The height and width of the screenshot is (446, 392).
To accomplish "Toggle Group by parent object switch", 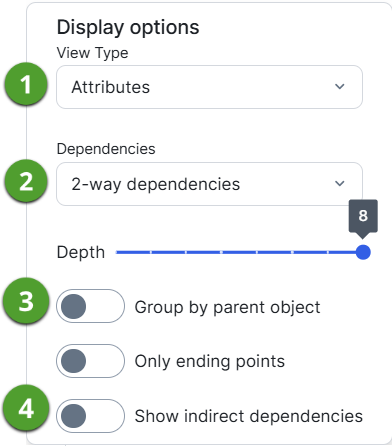I will (x=90, y=306).
